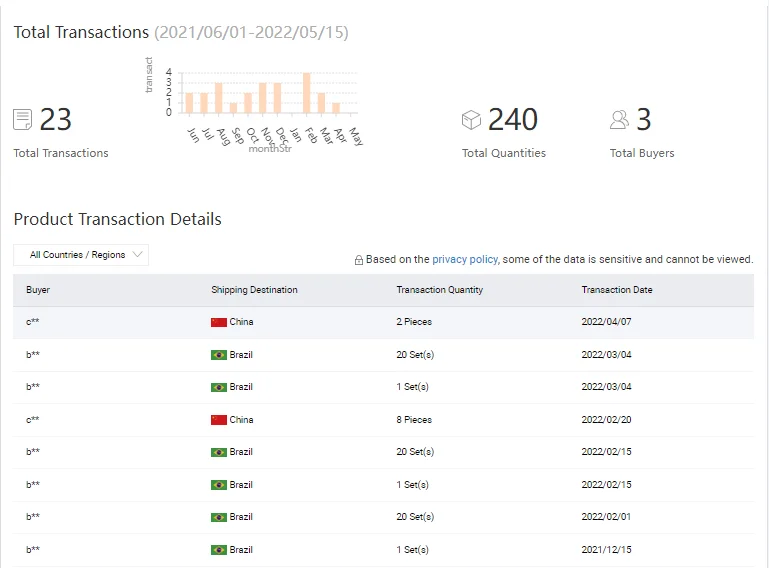Viewport: 769px width, 568px height.
Task: Click the Transaction Date column header
Action: (x=617, y=290)
